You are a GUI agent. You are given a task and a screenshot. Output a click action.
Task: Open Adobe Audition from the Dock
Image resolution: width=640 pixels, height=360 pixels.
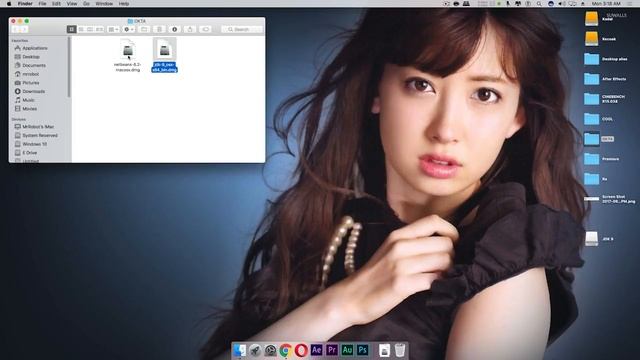tap(347, 350)
